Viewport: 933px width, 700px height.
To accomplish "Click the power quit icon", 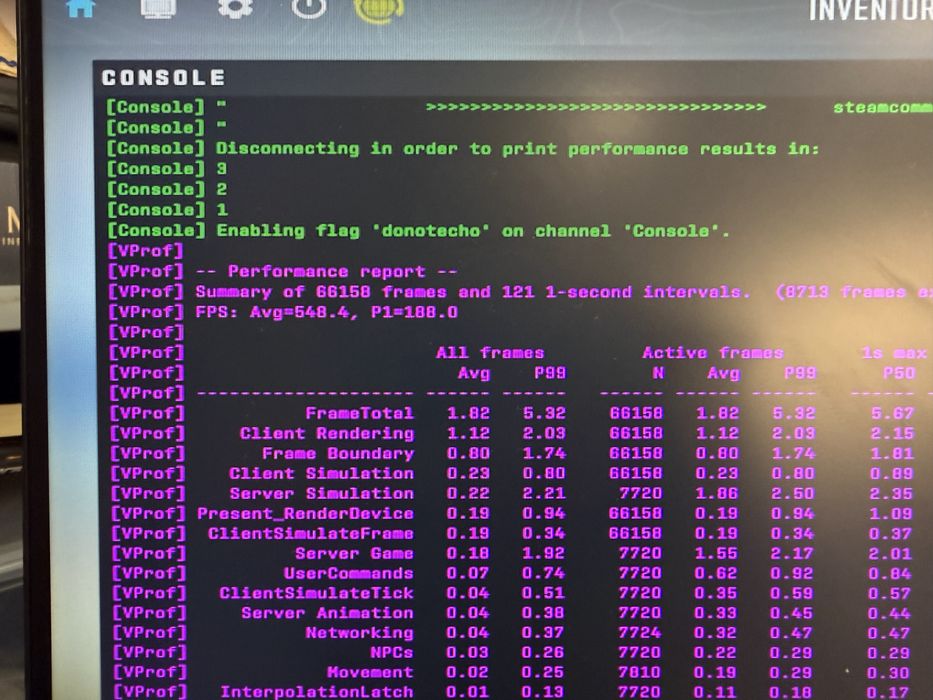I will point(309,8).
